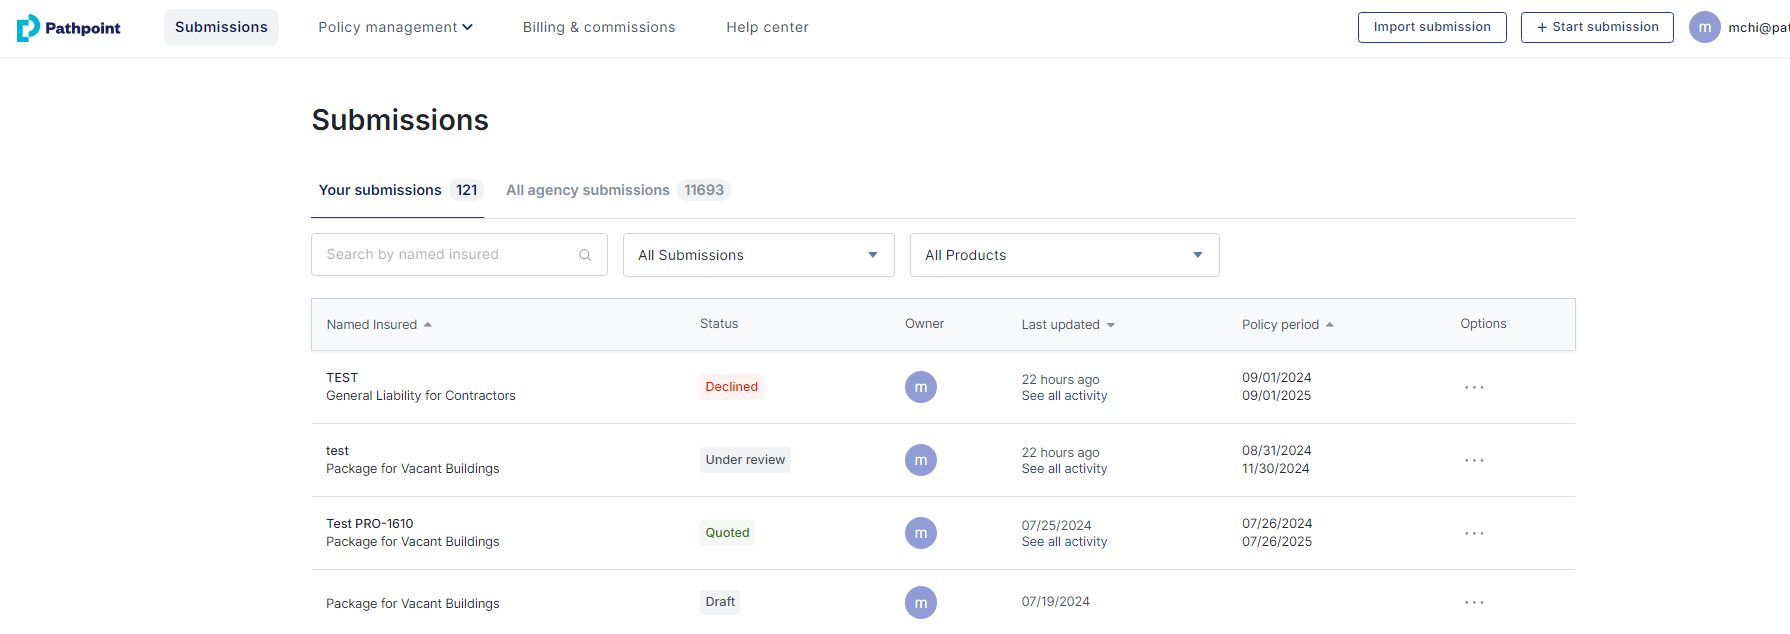Click the Pathpoint logo icon

[x=28, y=28]
